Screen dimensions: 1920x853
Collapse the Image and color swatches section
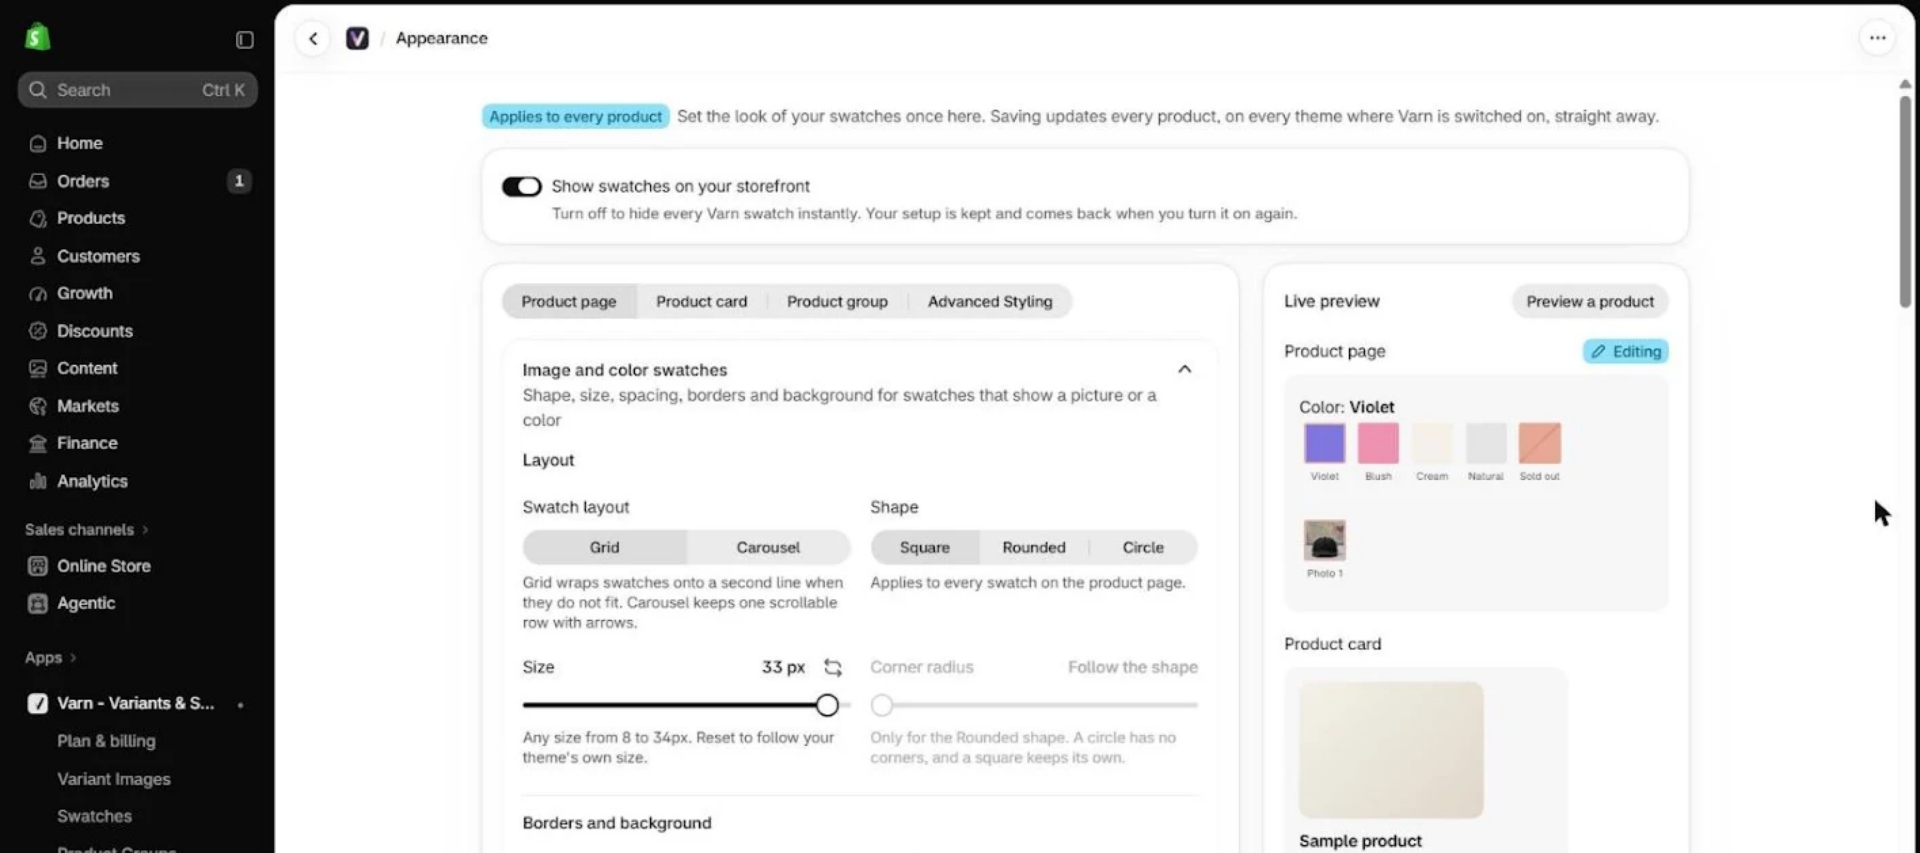(1184, 369)
